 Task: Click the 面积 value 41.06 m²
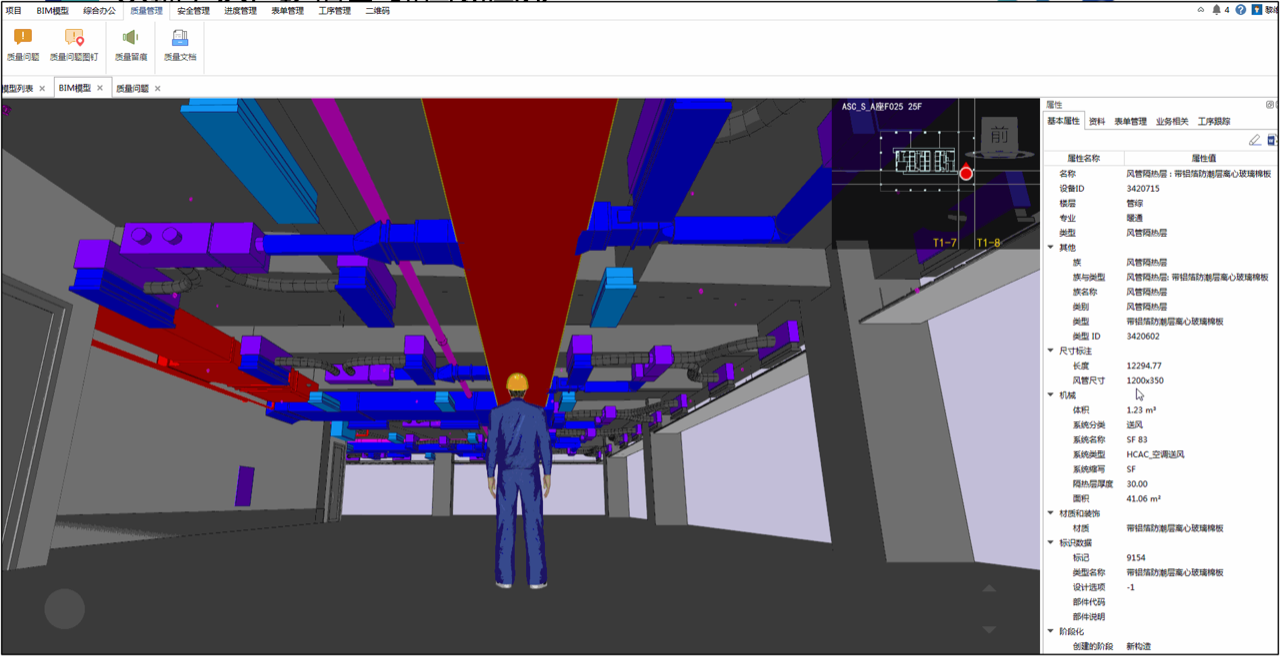tap(1143, 499)
